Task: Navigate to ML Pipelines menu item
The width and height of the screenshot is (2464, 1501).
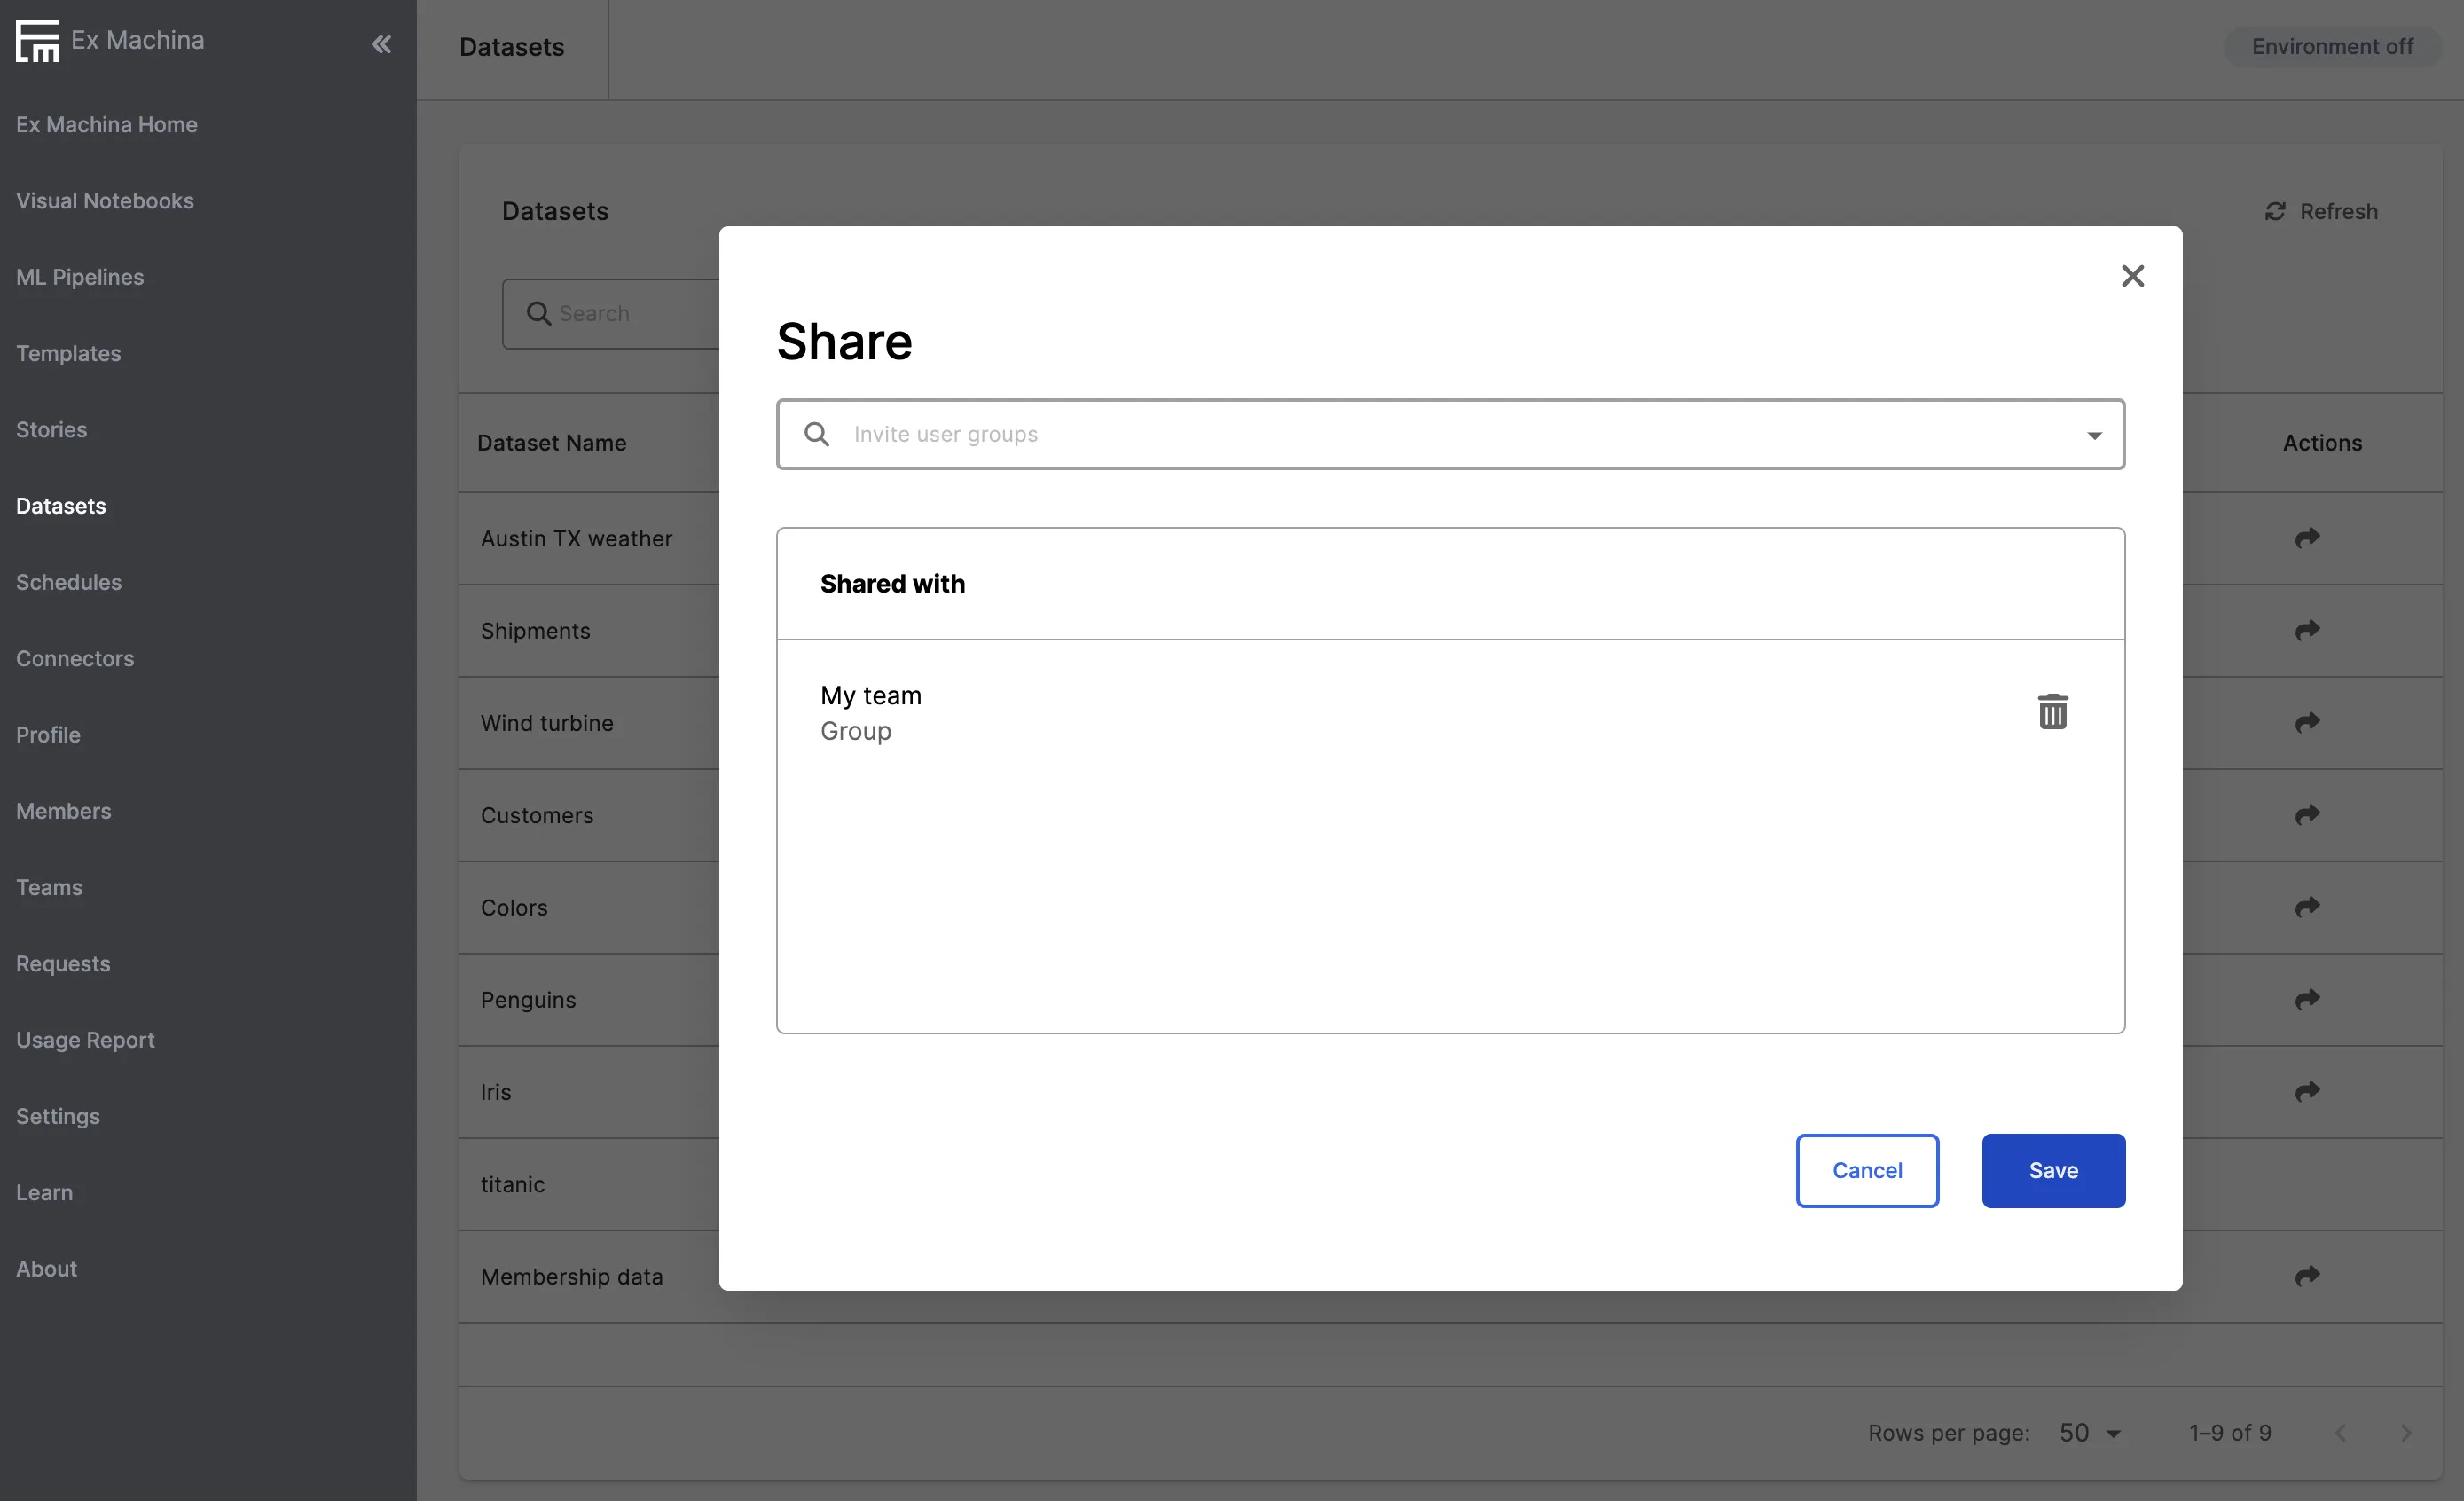Action: [x=80, y=277]
